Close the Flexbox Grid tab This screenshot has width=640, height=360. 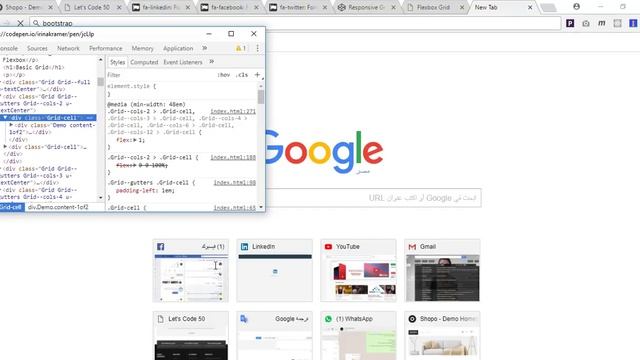pos(462,7)
